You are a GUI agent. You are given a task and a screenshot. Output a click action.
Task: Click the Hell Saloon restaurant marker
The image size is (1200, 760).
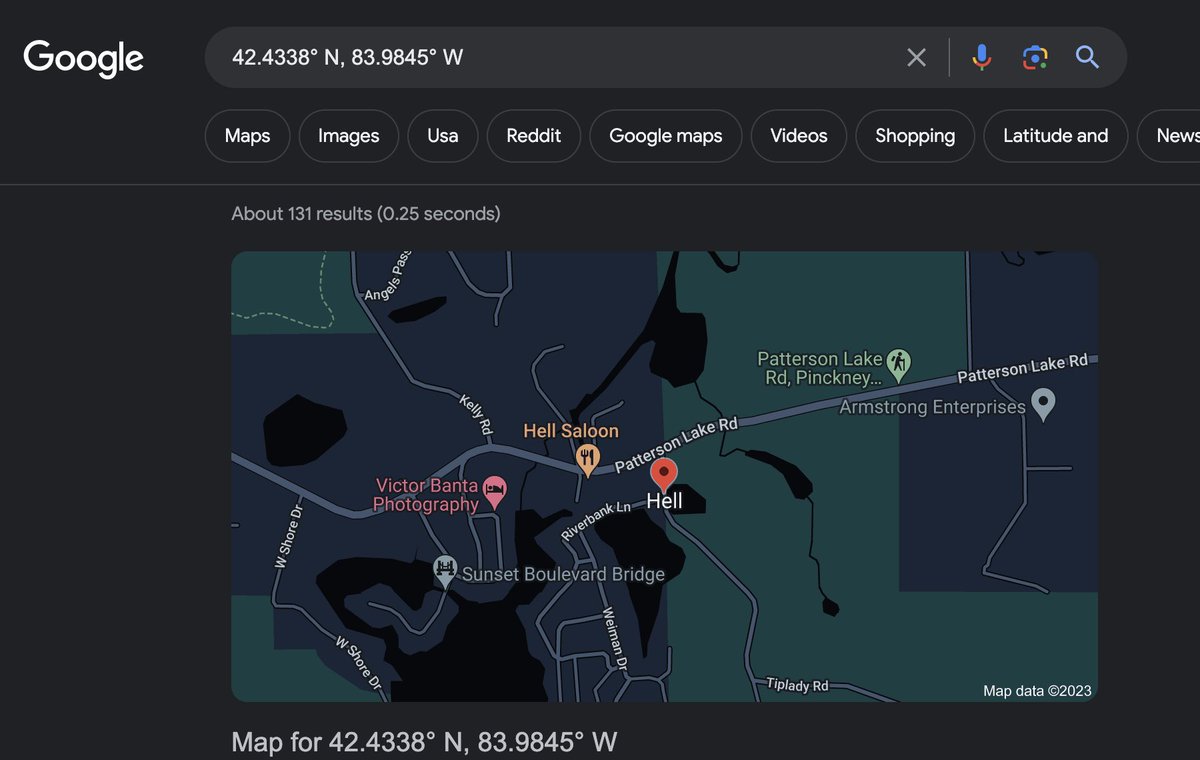[588, 461]
